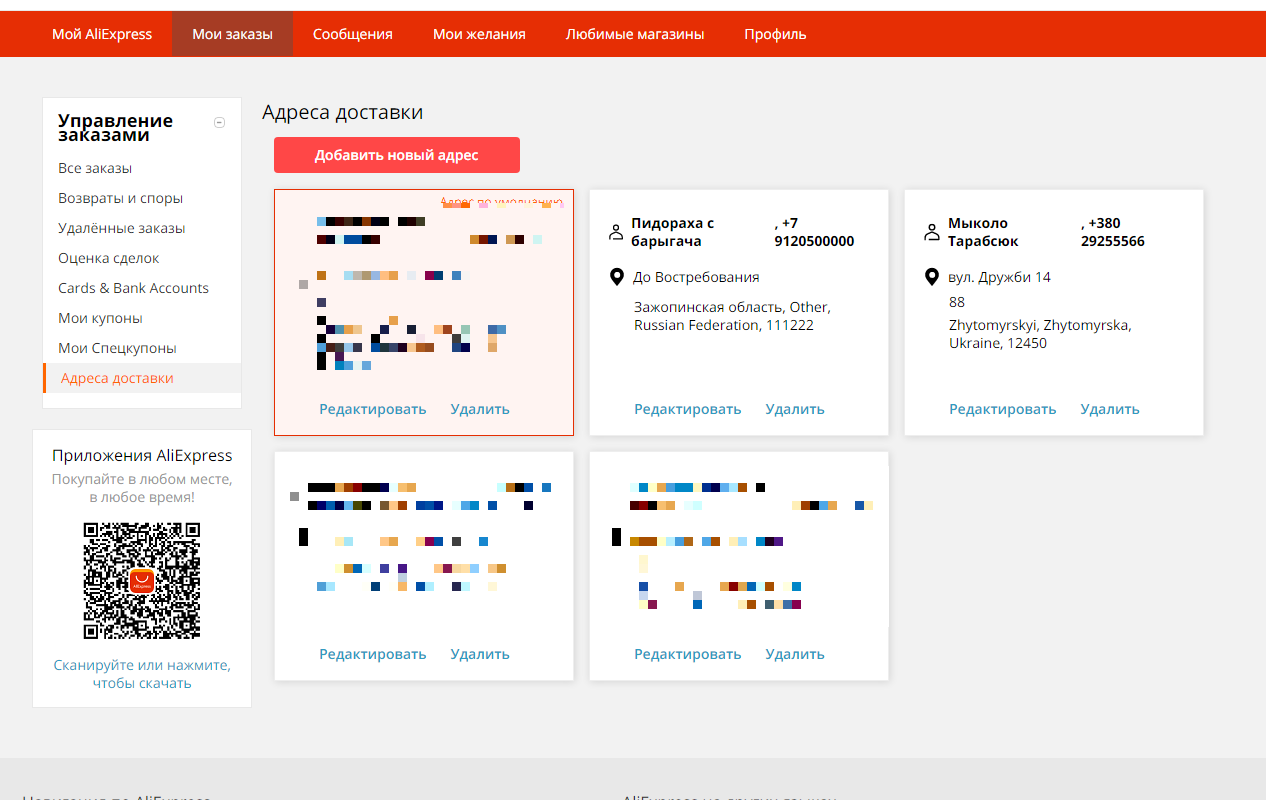Click the Приложения AliExpress heading
The width and height of the screenshot is (1266, 800).
click(142, 455)
